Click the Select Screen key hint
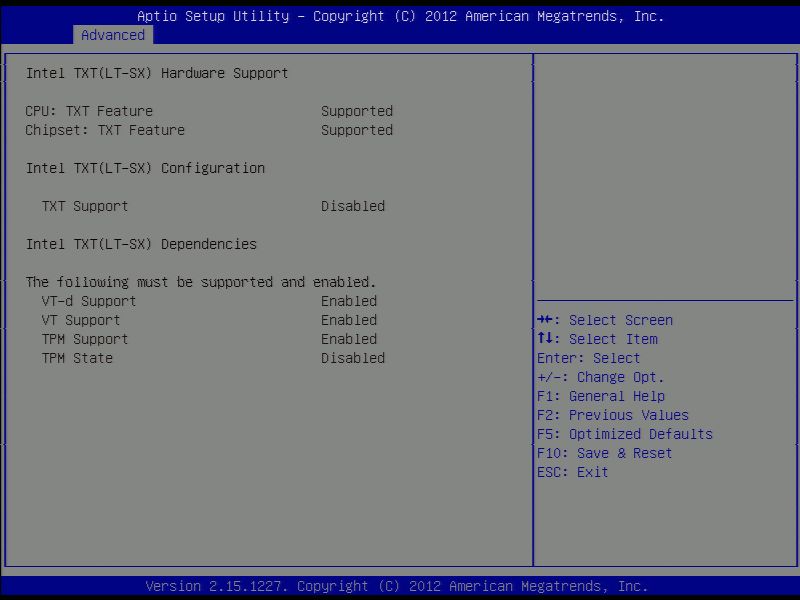 605,320
